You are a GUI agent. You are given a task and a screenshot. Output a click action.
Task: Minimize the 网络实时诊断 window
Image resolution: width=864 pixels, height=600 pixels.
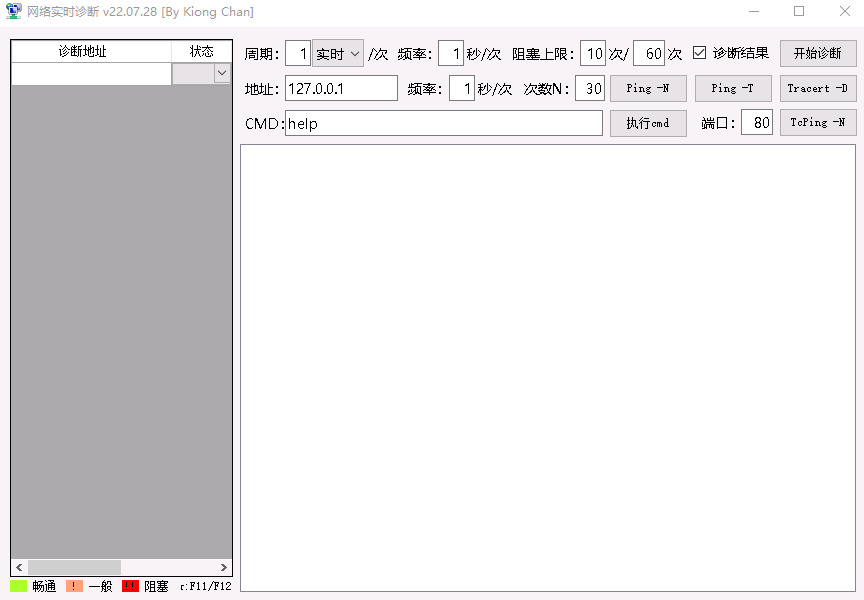coord(754,11)
